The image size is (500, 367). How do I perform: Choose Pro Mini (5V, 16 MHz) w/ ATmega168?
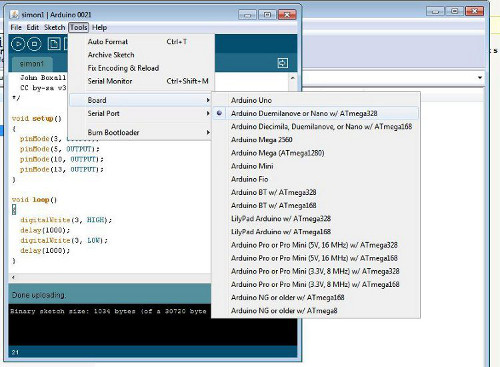tap(316, 258)
